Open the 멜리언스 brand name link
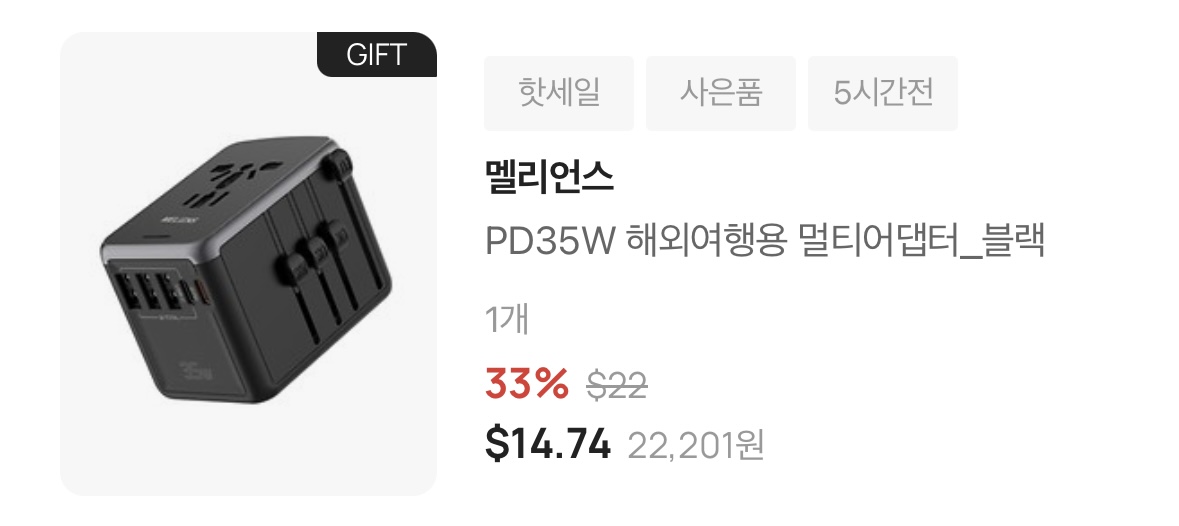The width and height of the screenshot is (1179, 526). click(549, 177)
